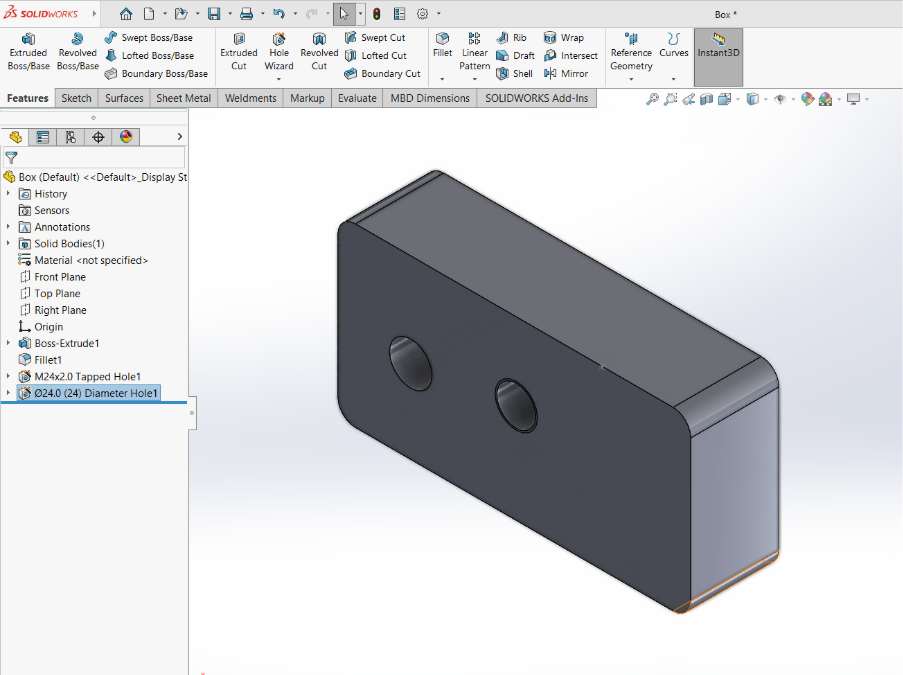
Task: Open the Hole Wizard tool
Action: pyautogui.click(x=279, y=51)
